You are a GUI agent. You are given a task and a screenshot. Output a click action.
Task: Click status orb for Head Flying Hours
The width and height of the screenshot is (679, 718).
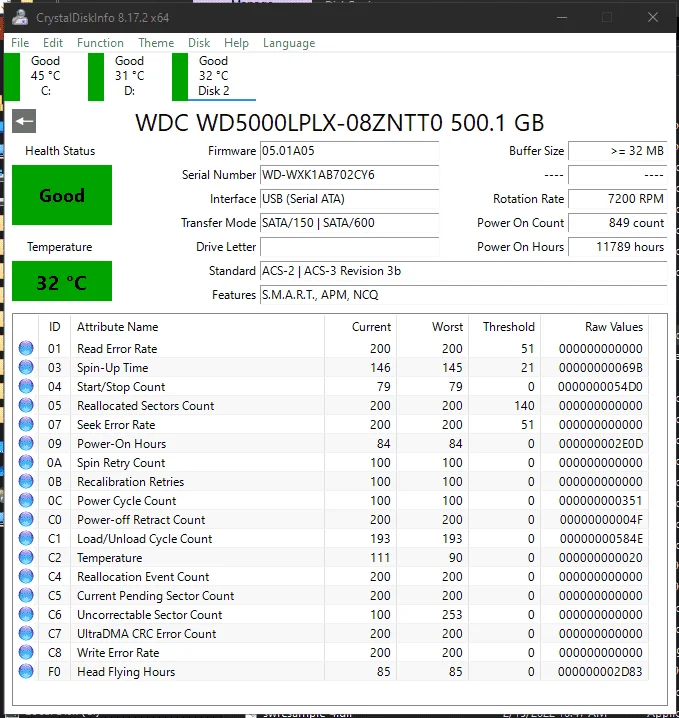pos(26,671)
